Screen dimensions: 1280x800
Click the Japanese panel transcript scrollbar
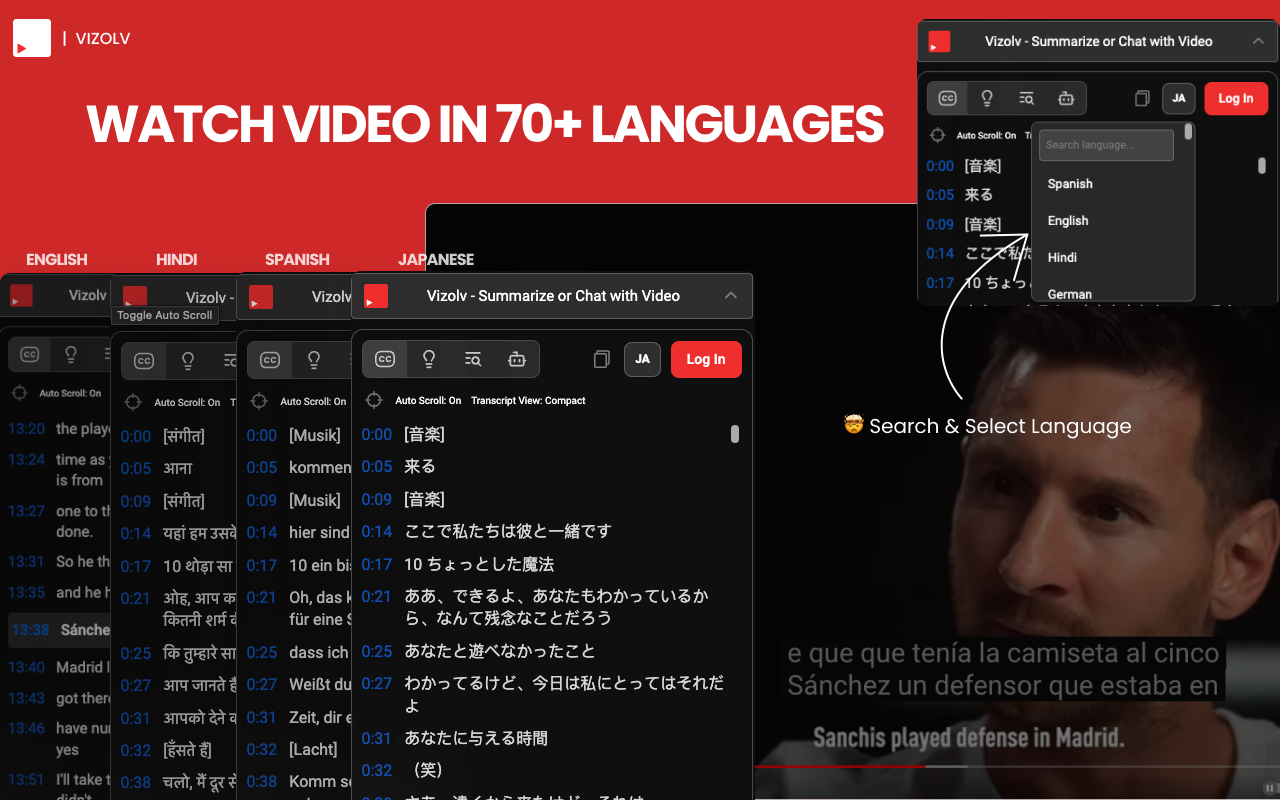point(735,434)
